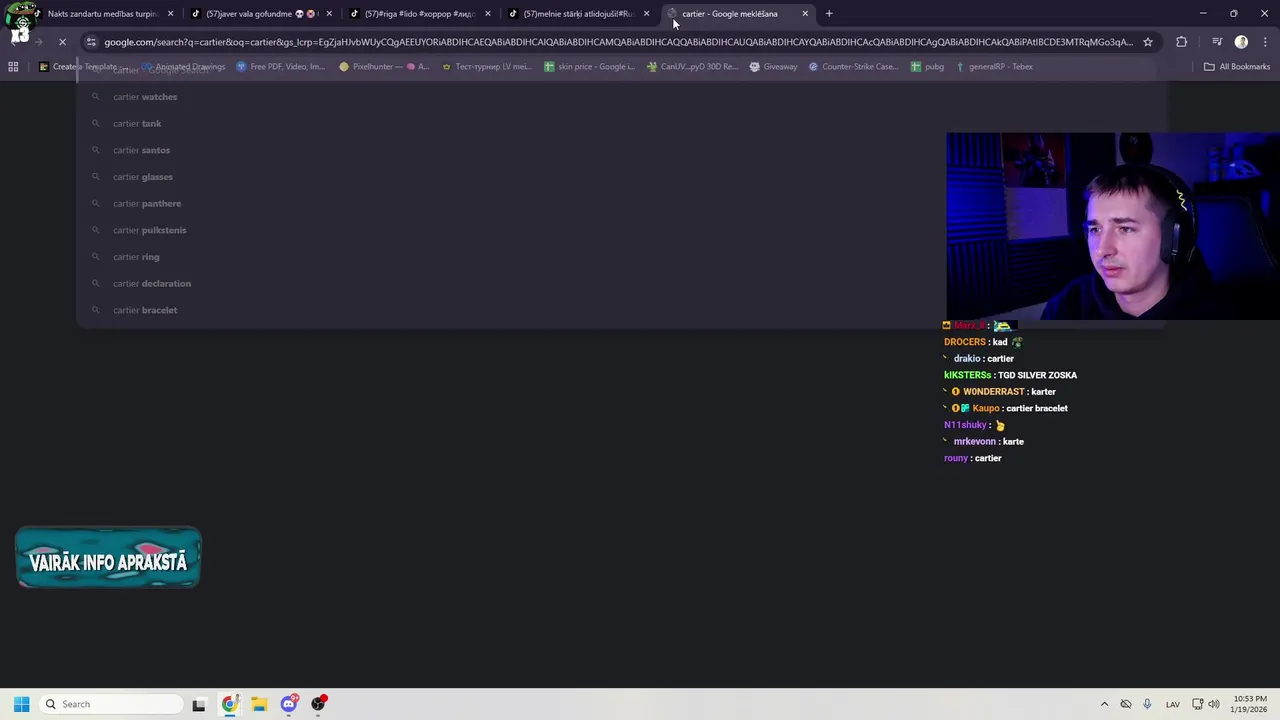Image resolution: width=1280 pixels, height=720 pixels.
Task: Choose the 'cartier panthere' suggestion
Action: coord(621,204)
